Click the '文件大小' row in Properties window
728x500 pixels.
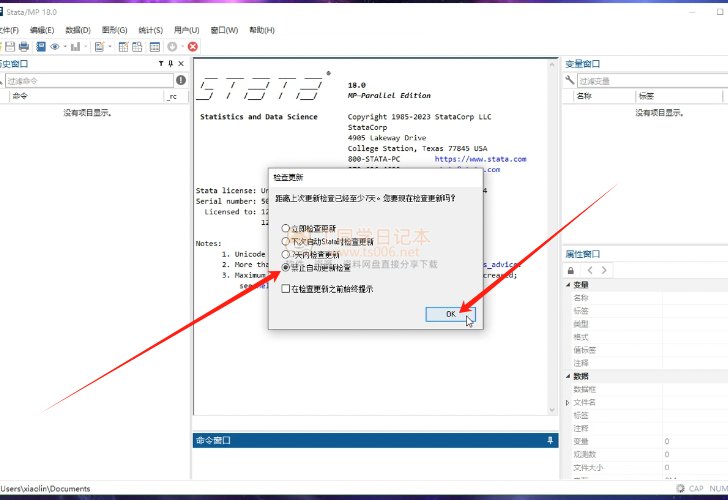coord(645,468)
